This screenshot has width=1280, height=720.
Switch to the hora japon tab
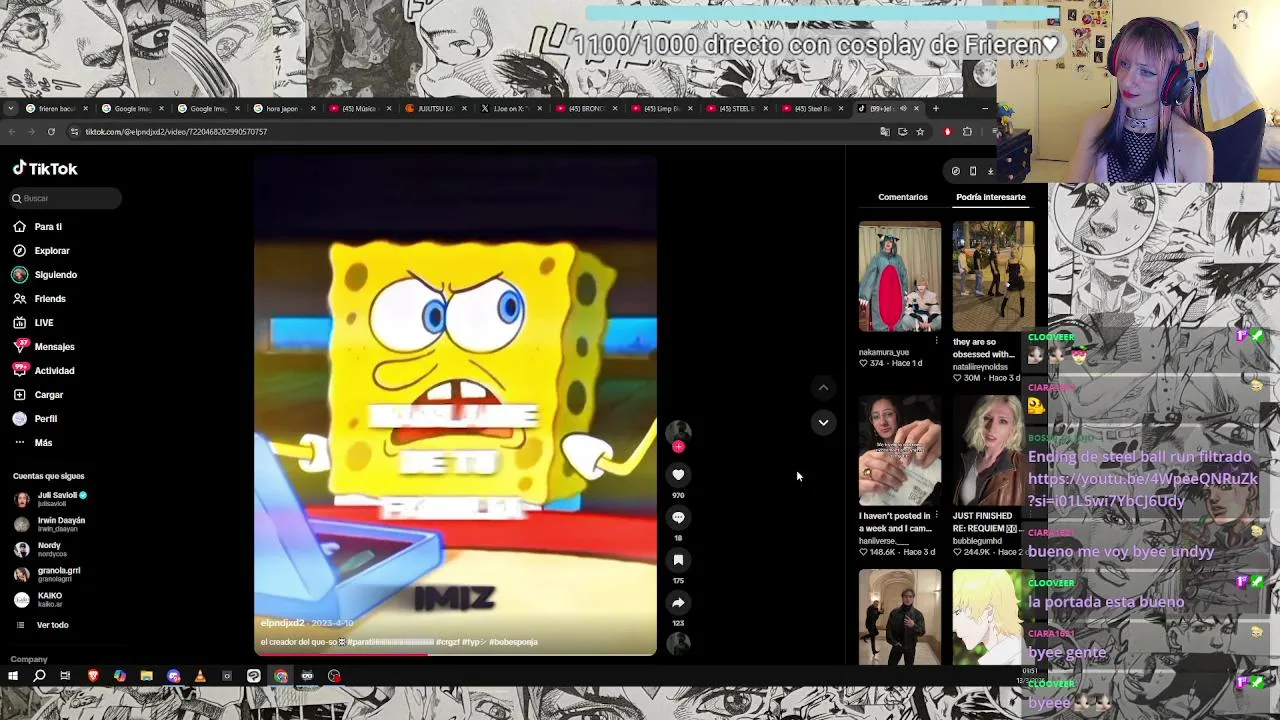284,108
